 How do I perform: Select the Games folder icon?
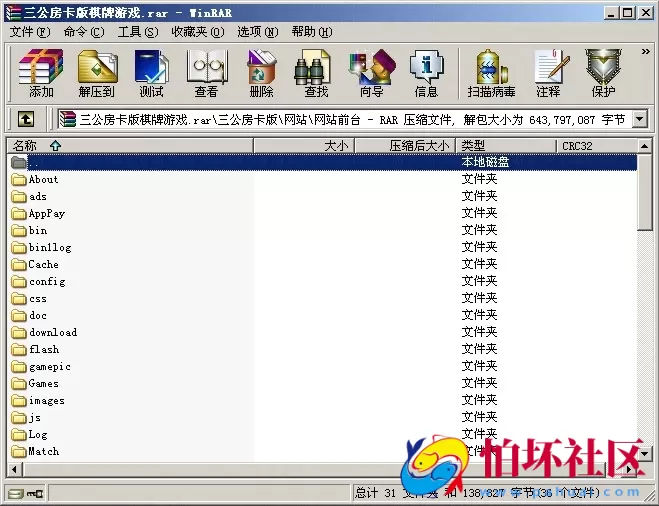point(19,384)
